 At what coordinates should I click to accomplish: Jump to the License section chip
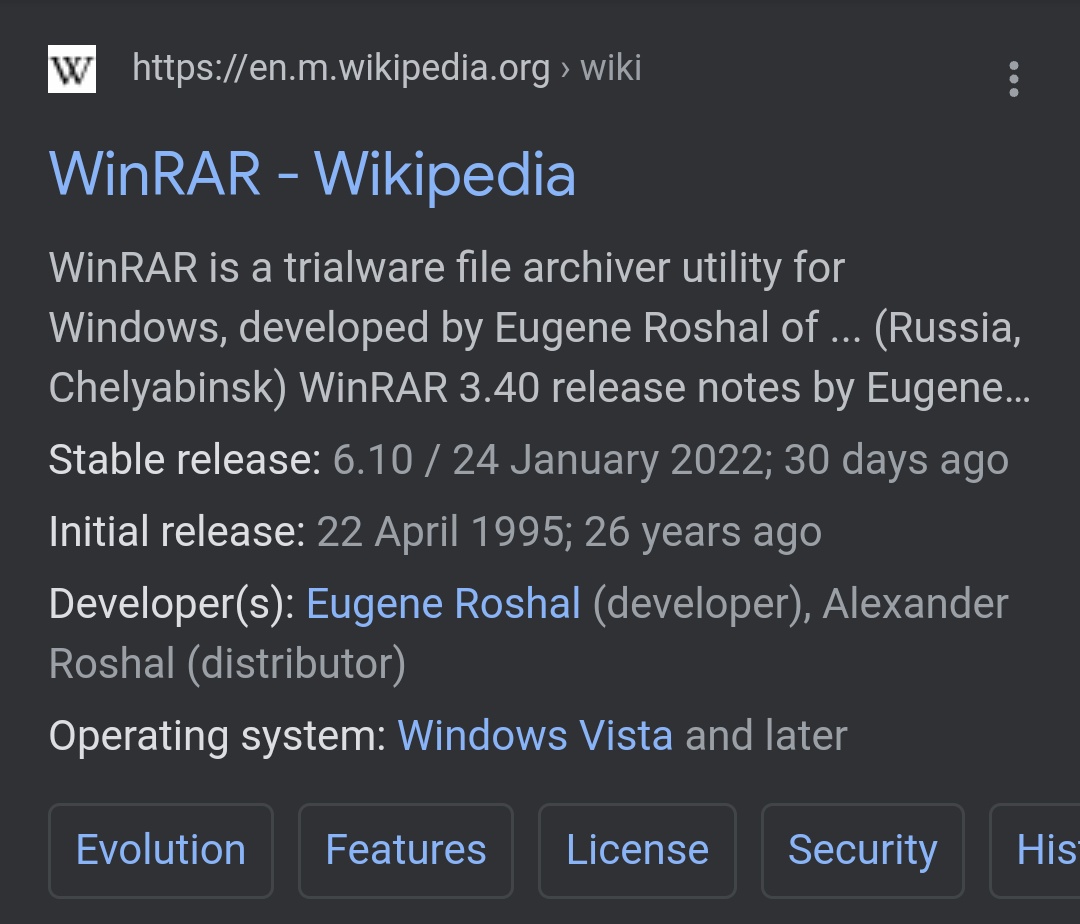637,850
